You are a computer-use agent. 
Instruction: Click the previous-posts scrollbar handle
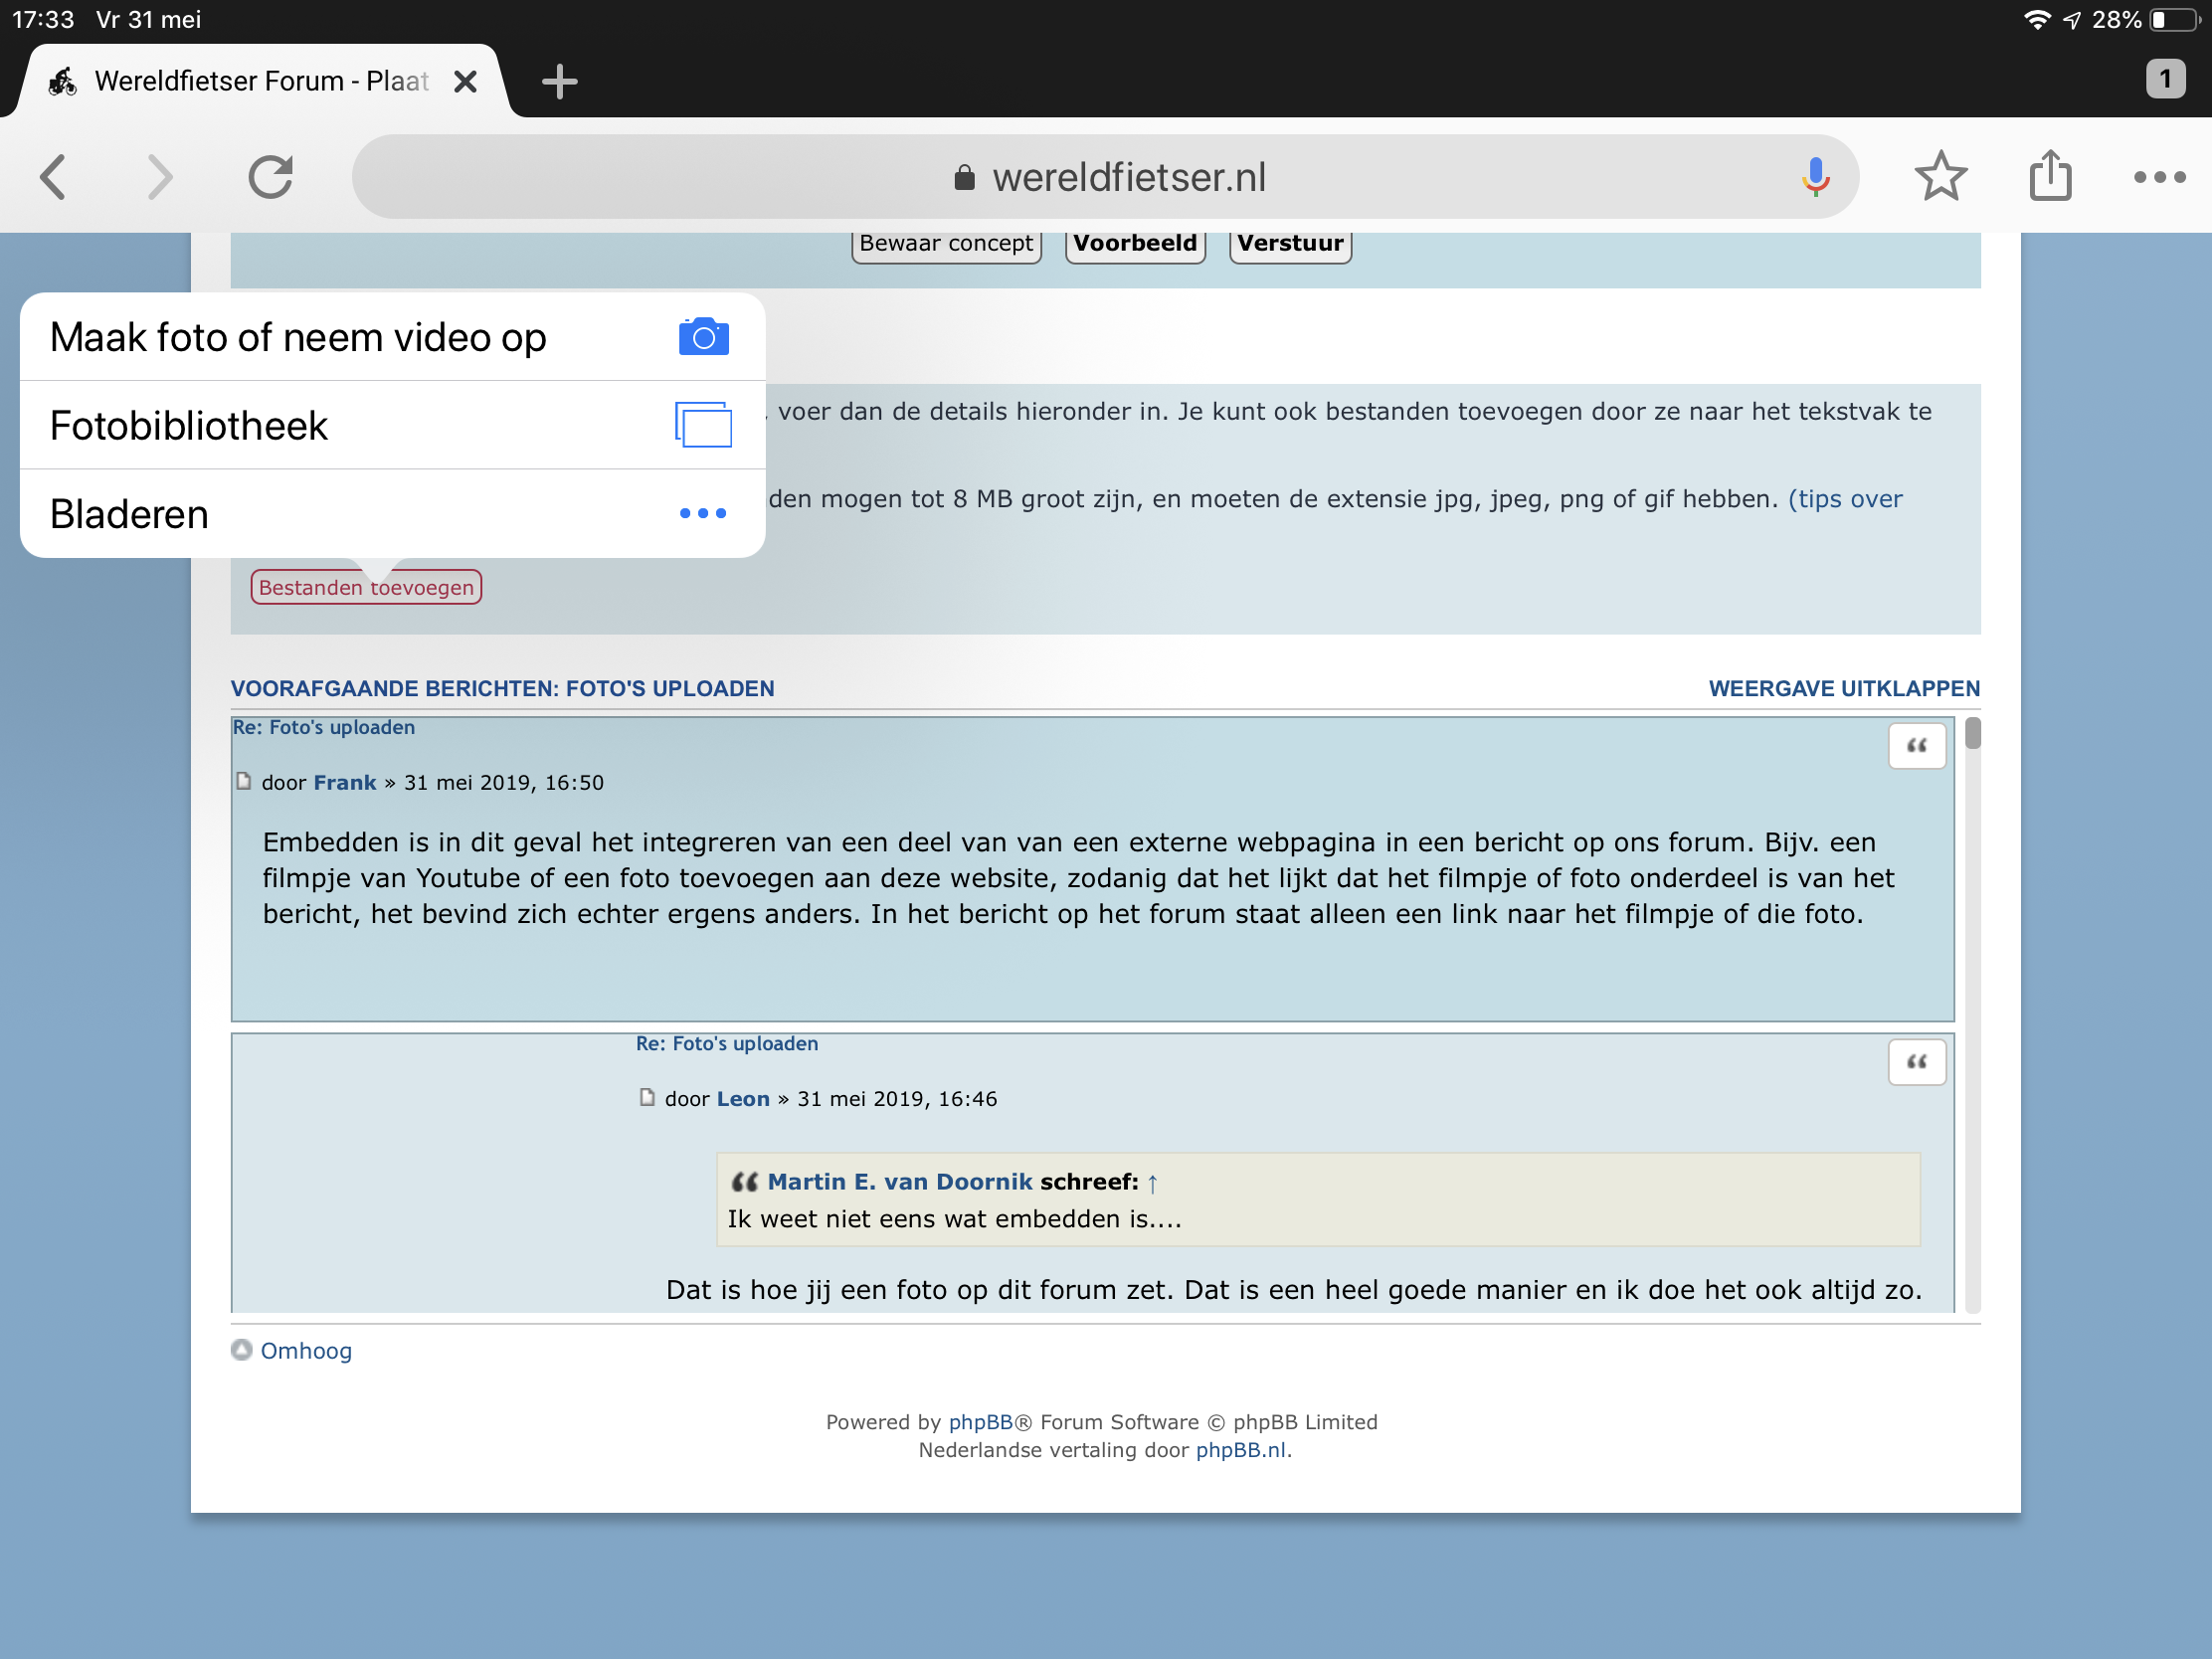[1972, 734]
